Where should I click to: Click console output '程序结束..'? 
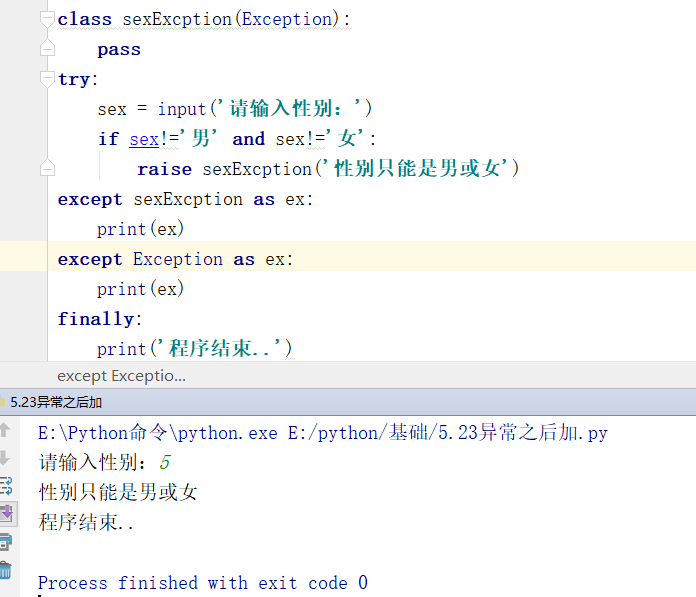click(86, 522)
